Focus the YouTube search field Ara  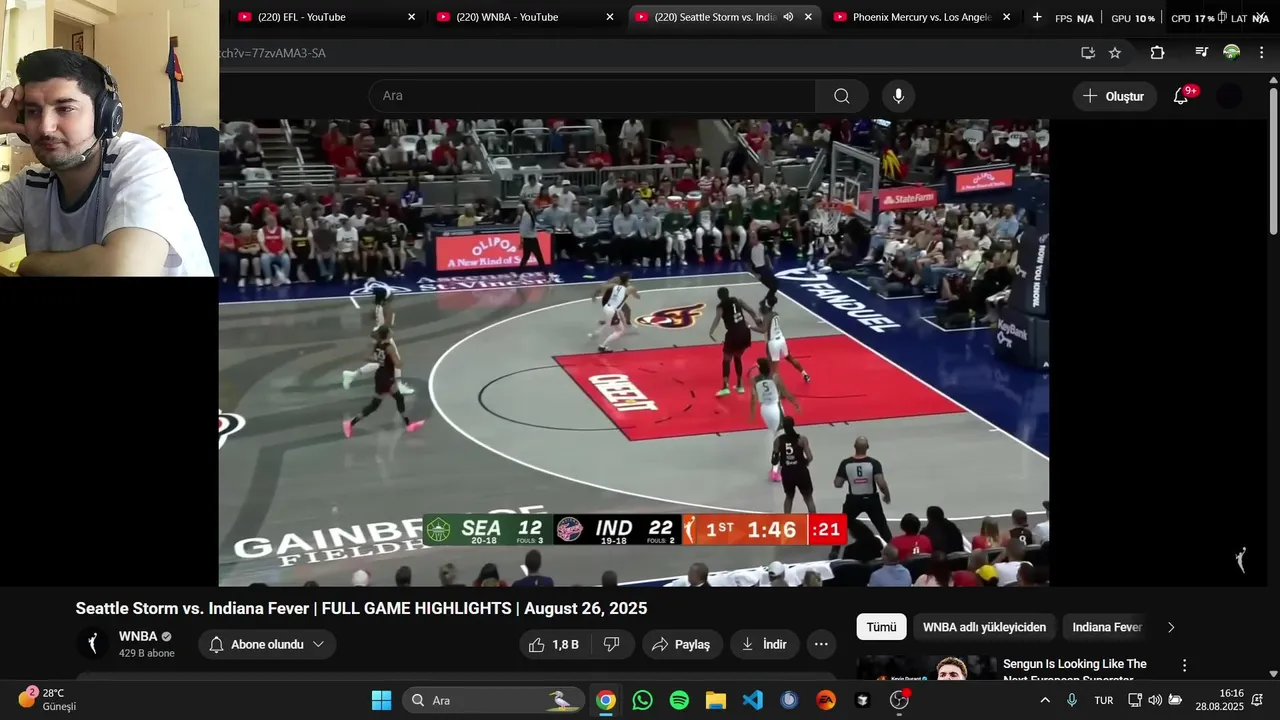click(x=592, y=96)
